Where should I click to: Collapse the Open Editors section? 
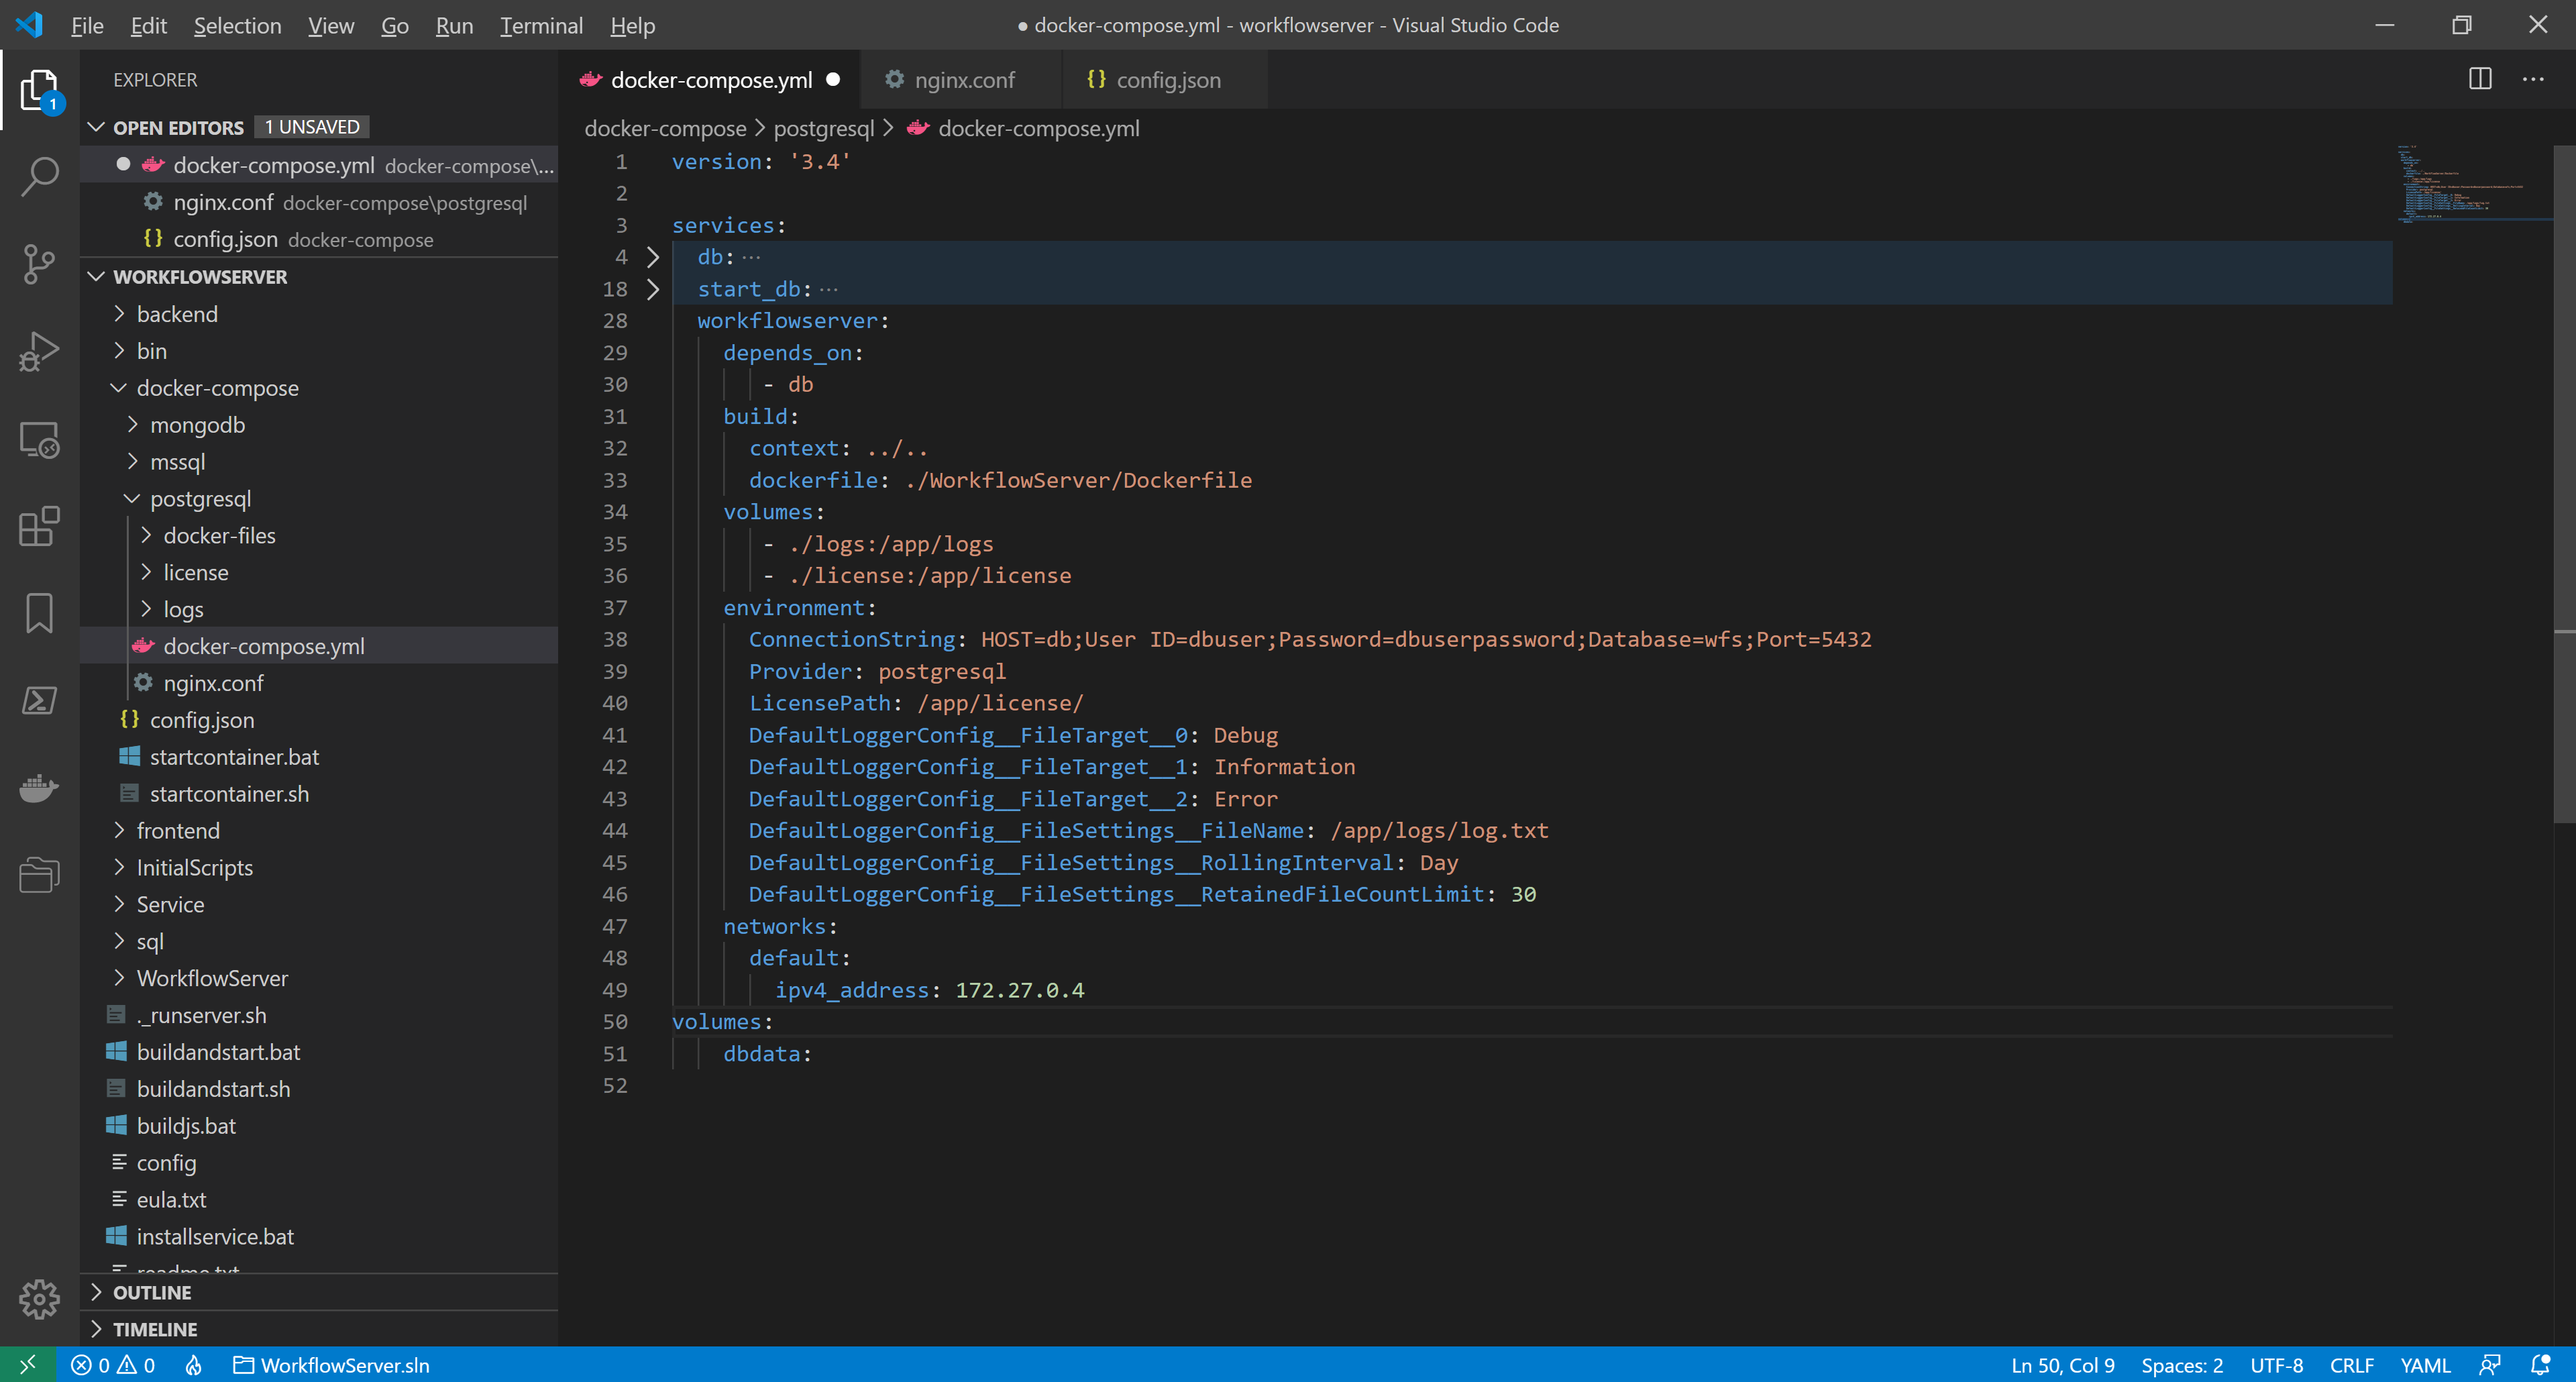click(97, 127)
